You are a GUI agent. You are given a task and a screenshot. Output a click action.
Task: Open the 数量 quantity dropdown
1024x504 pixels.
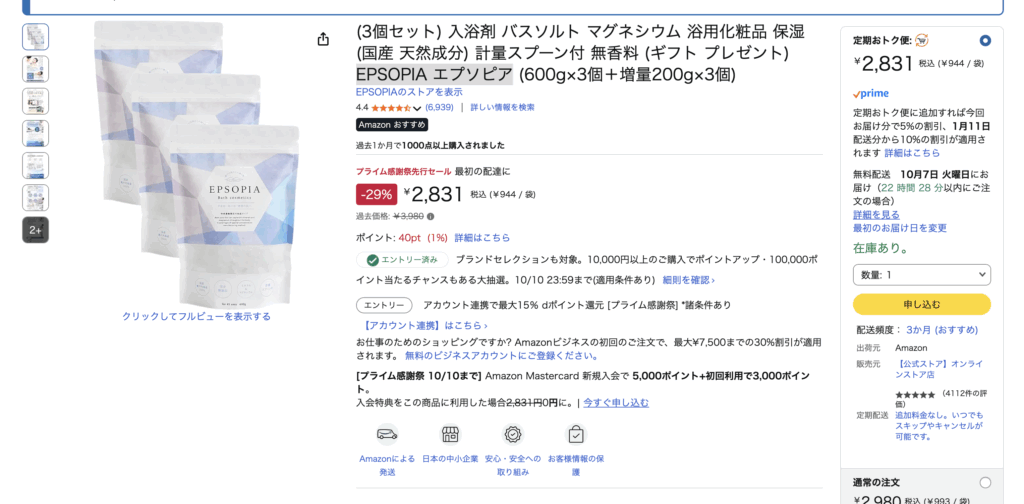click(x=921, y=274)
